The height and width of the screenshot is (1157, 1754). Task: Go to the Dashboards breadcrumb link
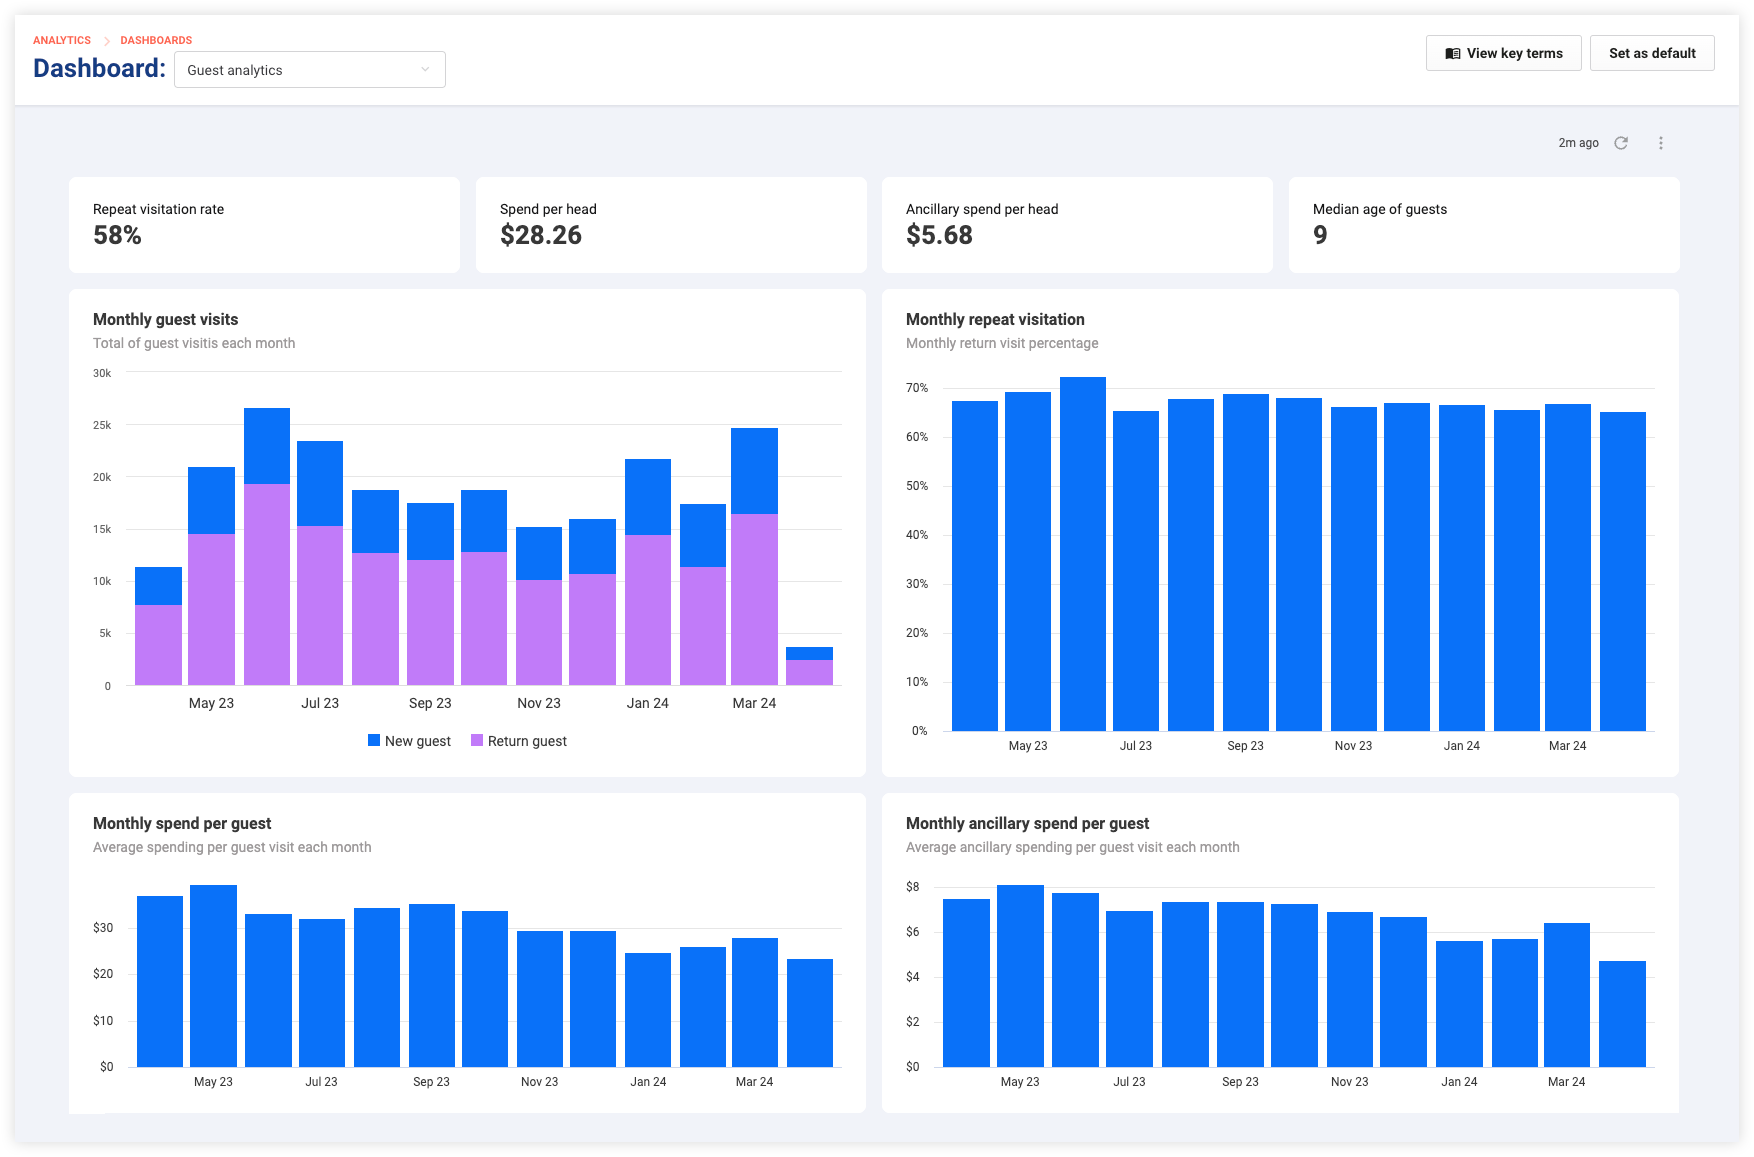point(156,40)
